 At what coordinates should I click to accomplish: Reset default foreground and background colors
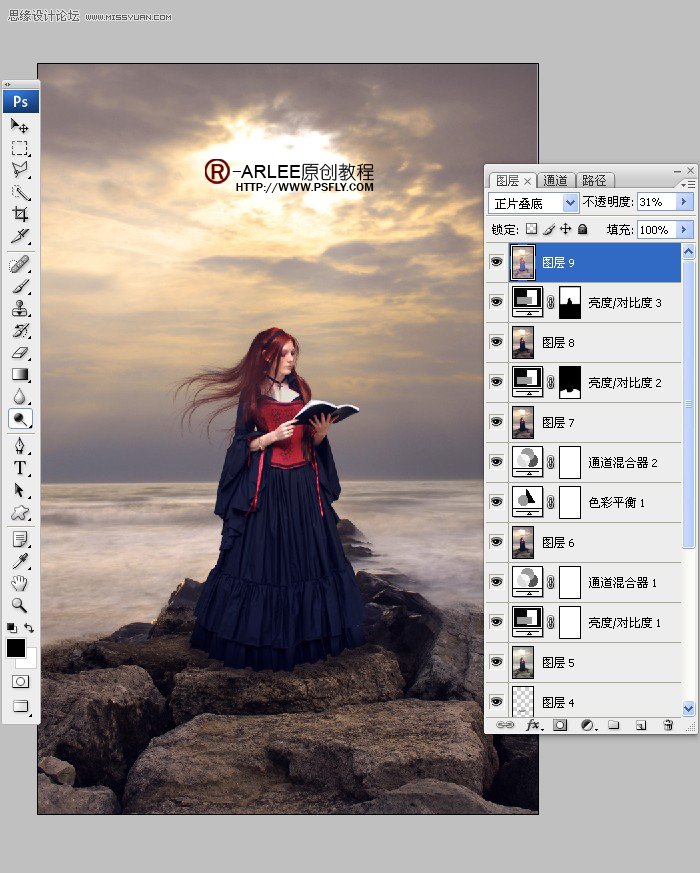[x=11, y=628]
